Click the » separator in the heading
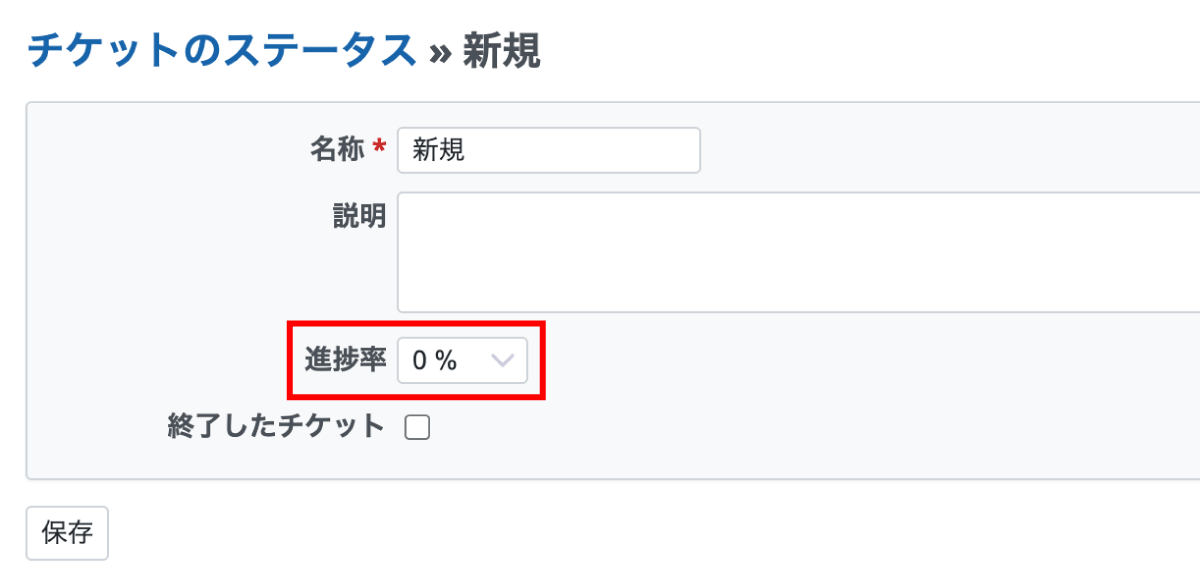 click(439, 52)
